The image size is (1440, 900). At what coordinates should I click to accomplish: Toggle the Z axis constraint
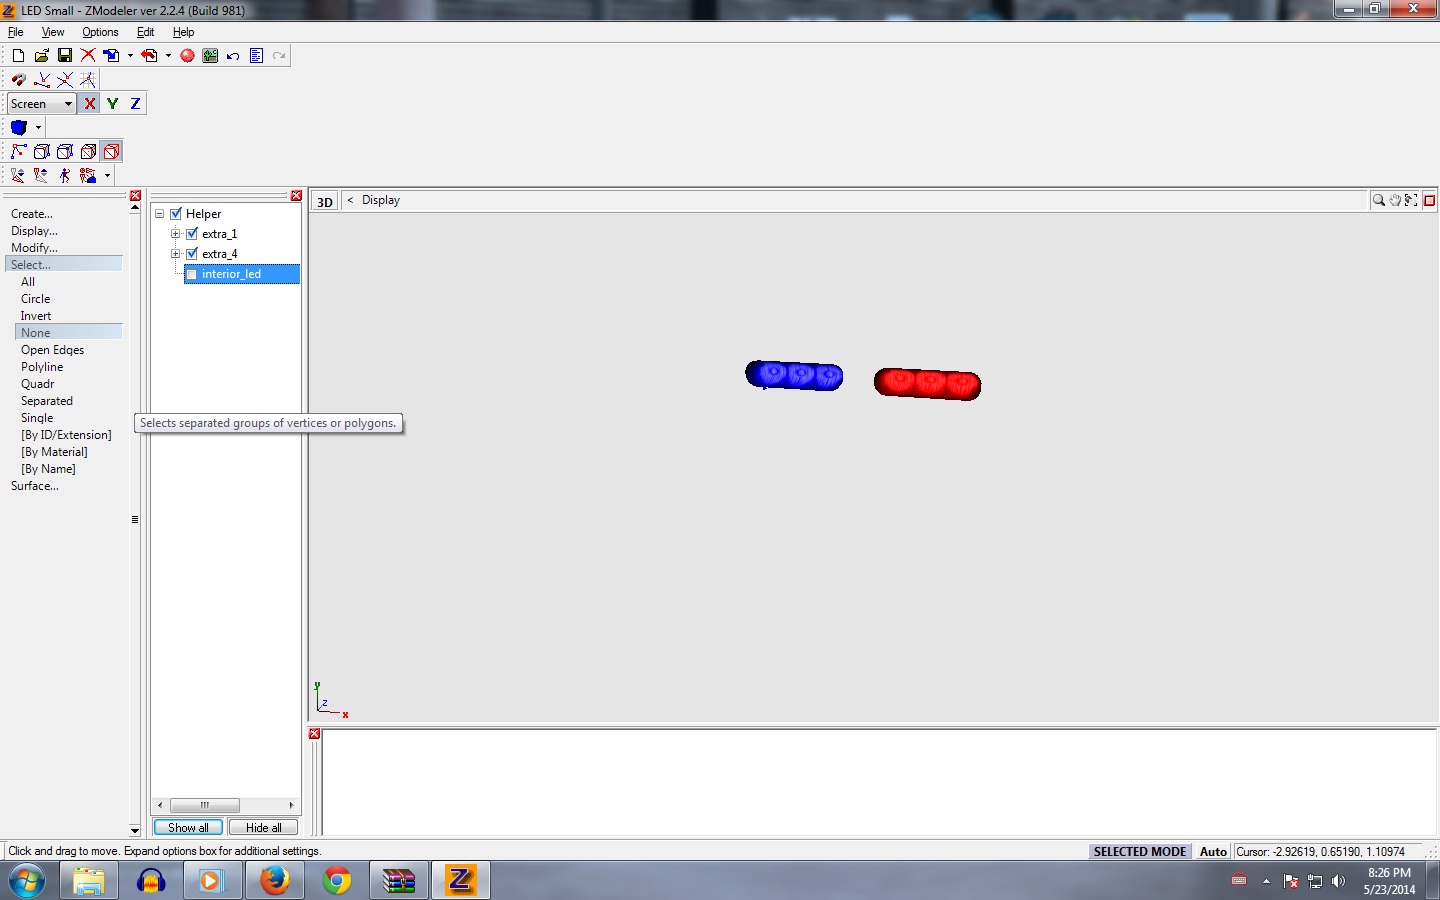(135, 104)
